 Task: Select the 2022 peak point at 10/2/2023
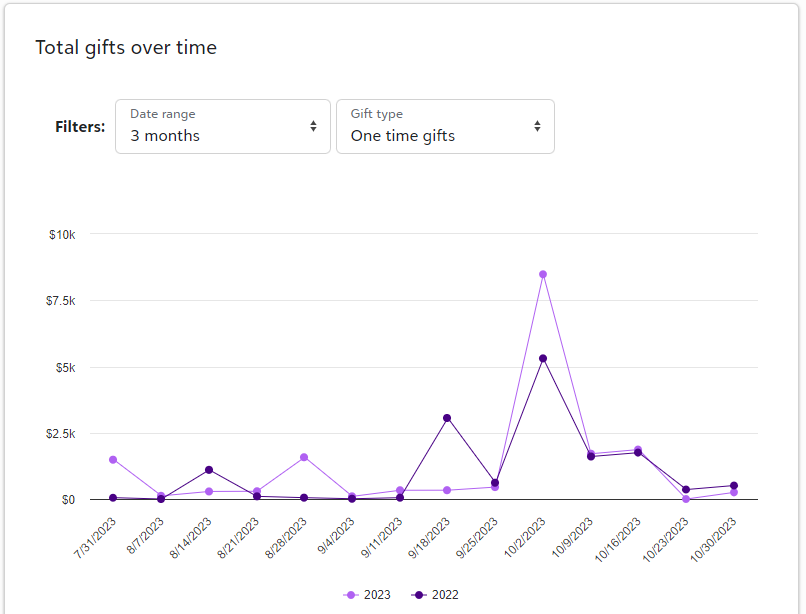click(543, 358)
